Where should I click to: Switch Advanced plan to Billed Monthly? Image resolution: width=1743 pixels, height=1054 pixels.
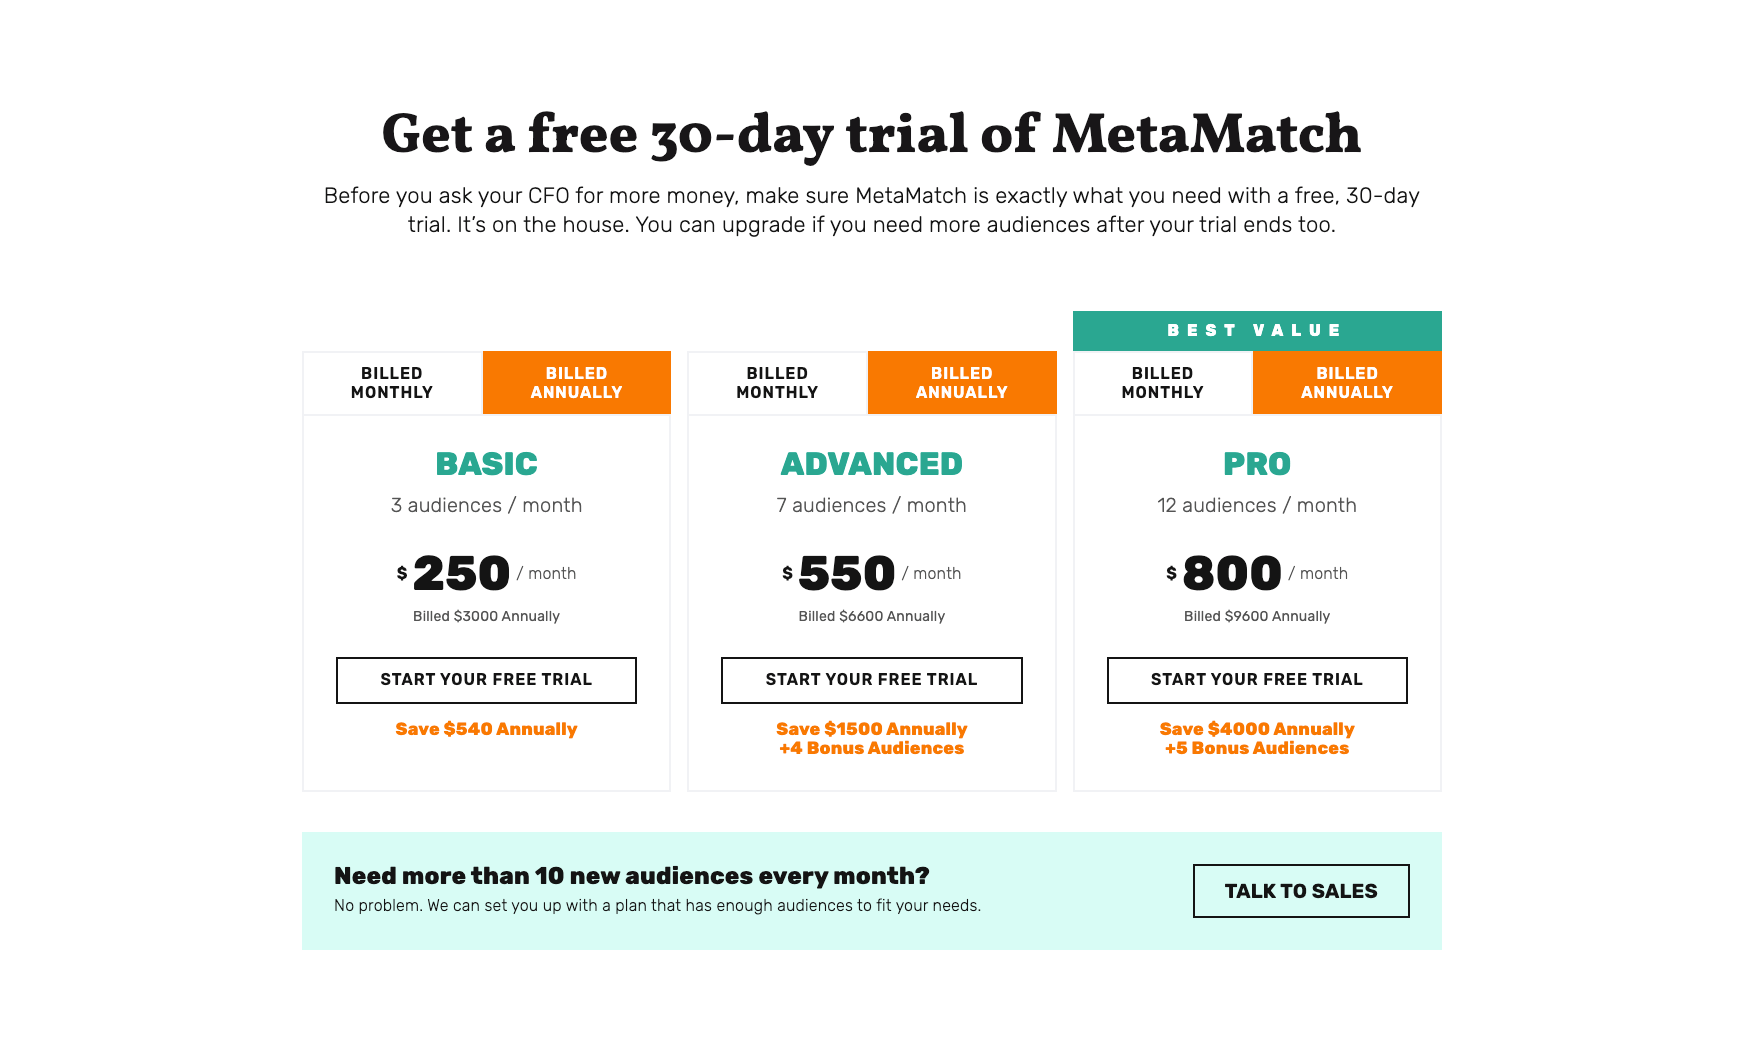pos(777,383)
